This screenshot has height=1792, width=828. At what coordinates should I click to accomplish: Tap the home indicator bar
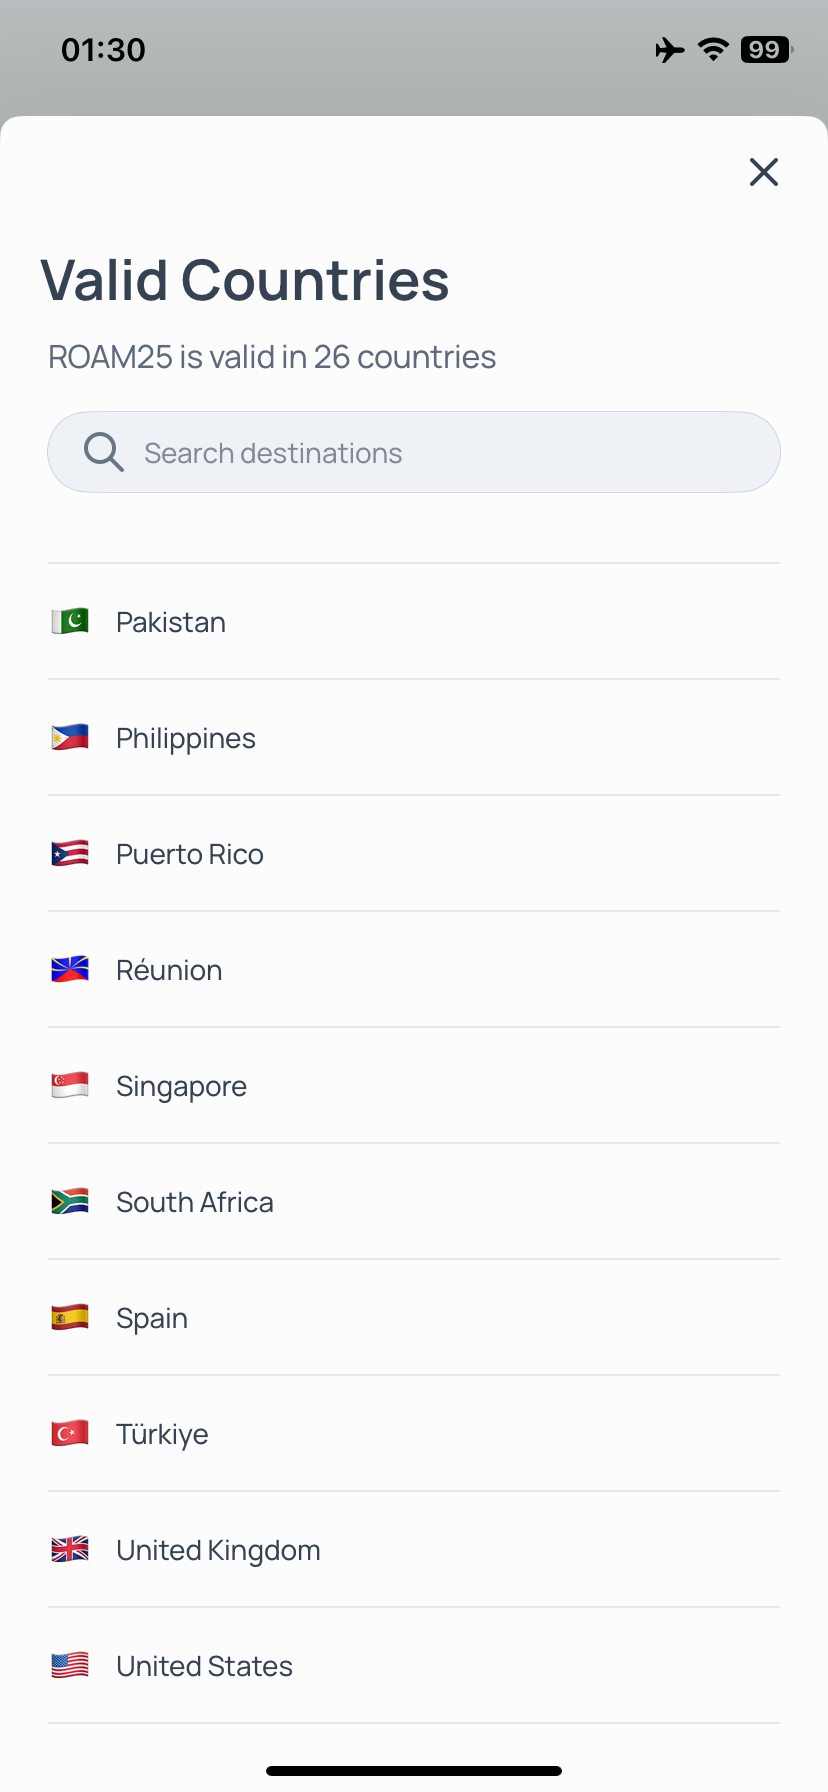pos(414,1771)
